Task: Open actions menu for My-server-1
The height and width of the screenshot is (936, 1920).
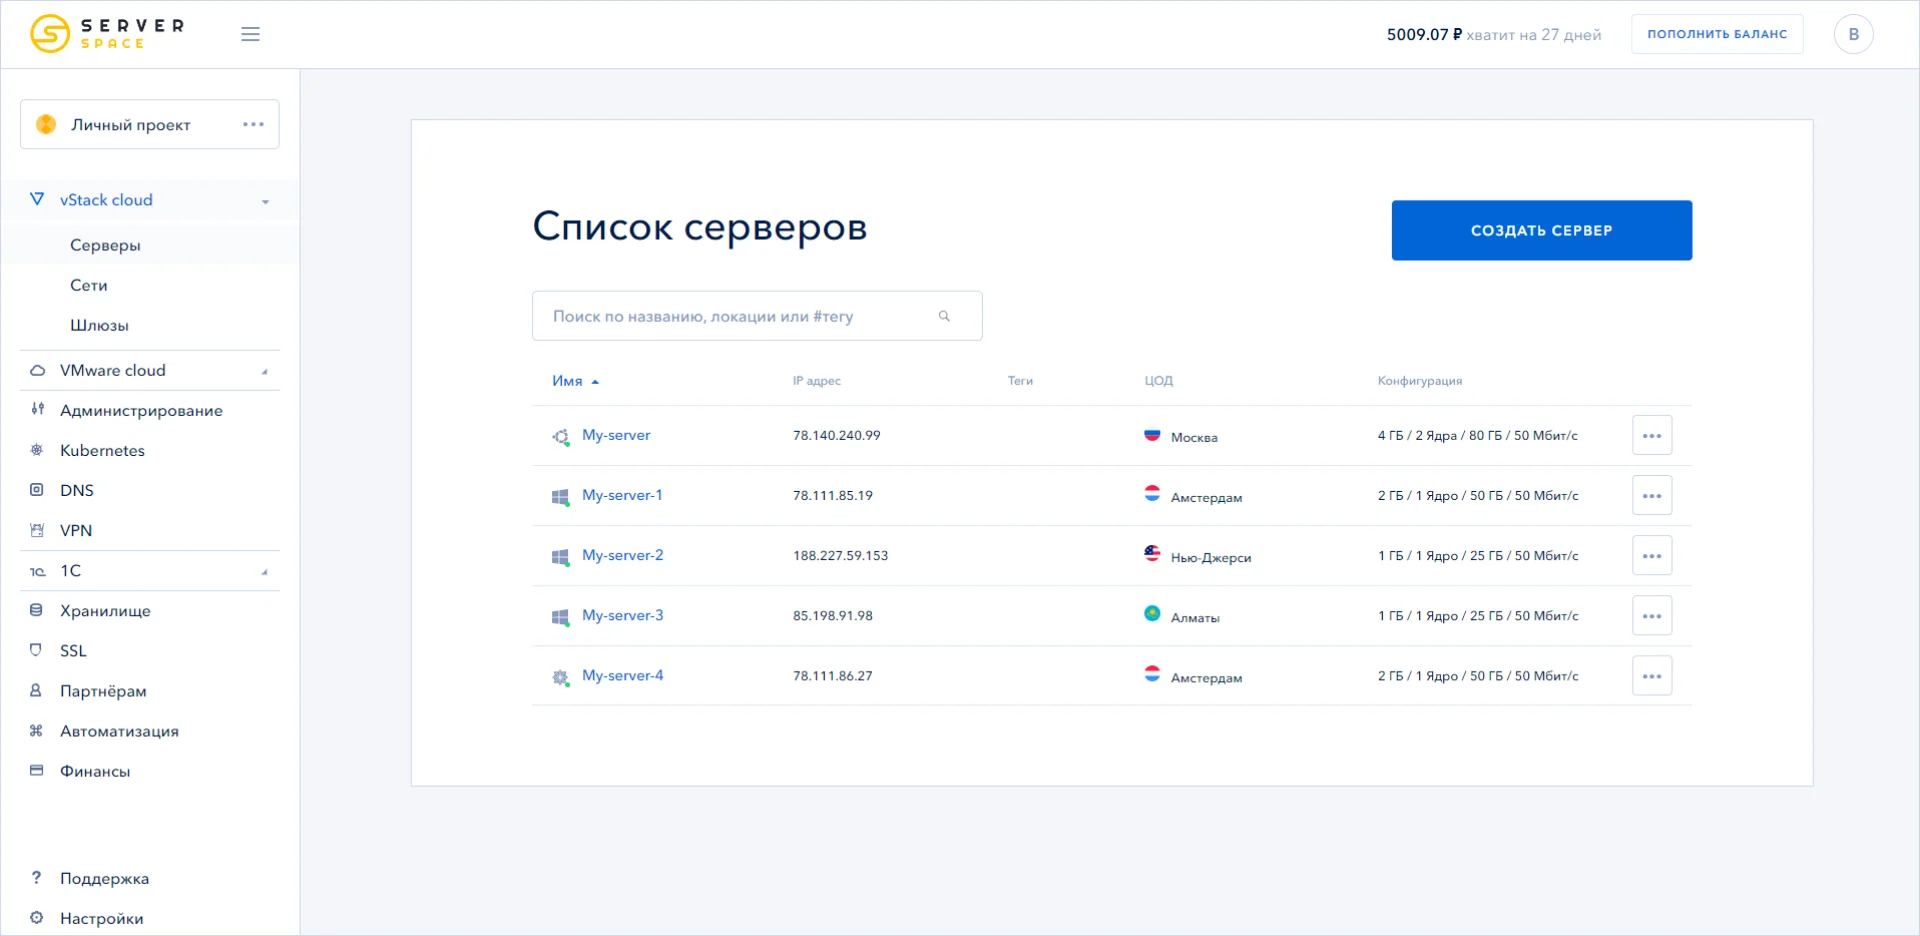Action: pyautogui.click(x=1652, y=495)
